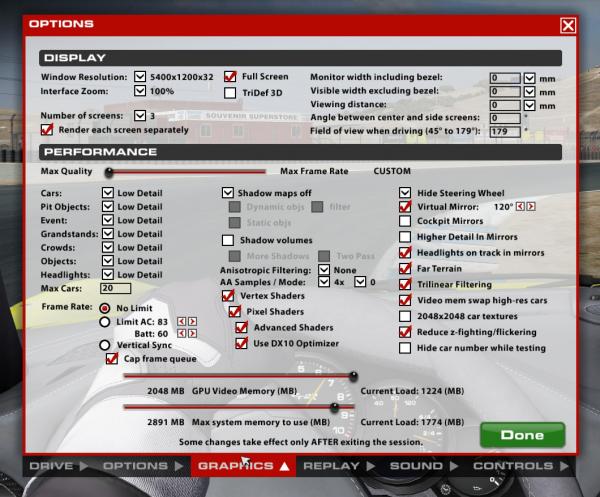The height and width of the screenshot is (497, 600).
Task: Click the Limit AC increase arrow
Action: [190, 321]
